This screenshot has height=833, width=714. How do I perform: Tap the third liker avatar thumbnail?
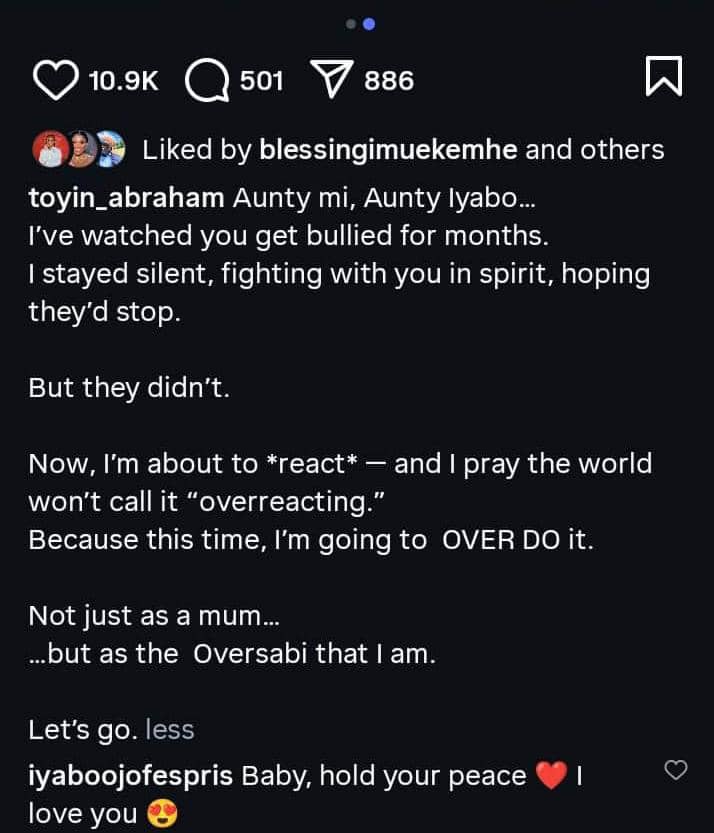pyautogui.click(x=109, y=150)
